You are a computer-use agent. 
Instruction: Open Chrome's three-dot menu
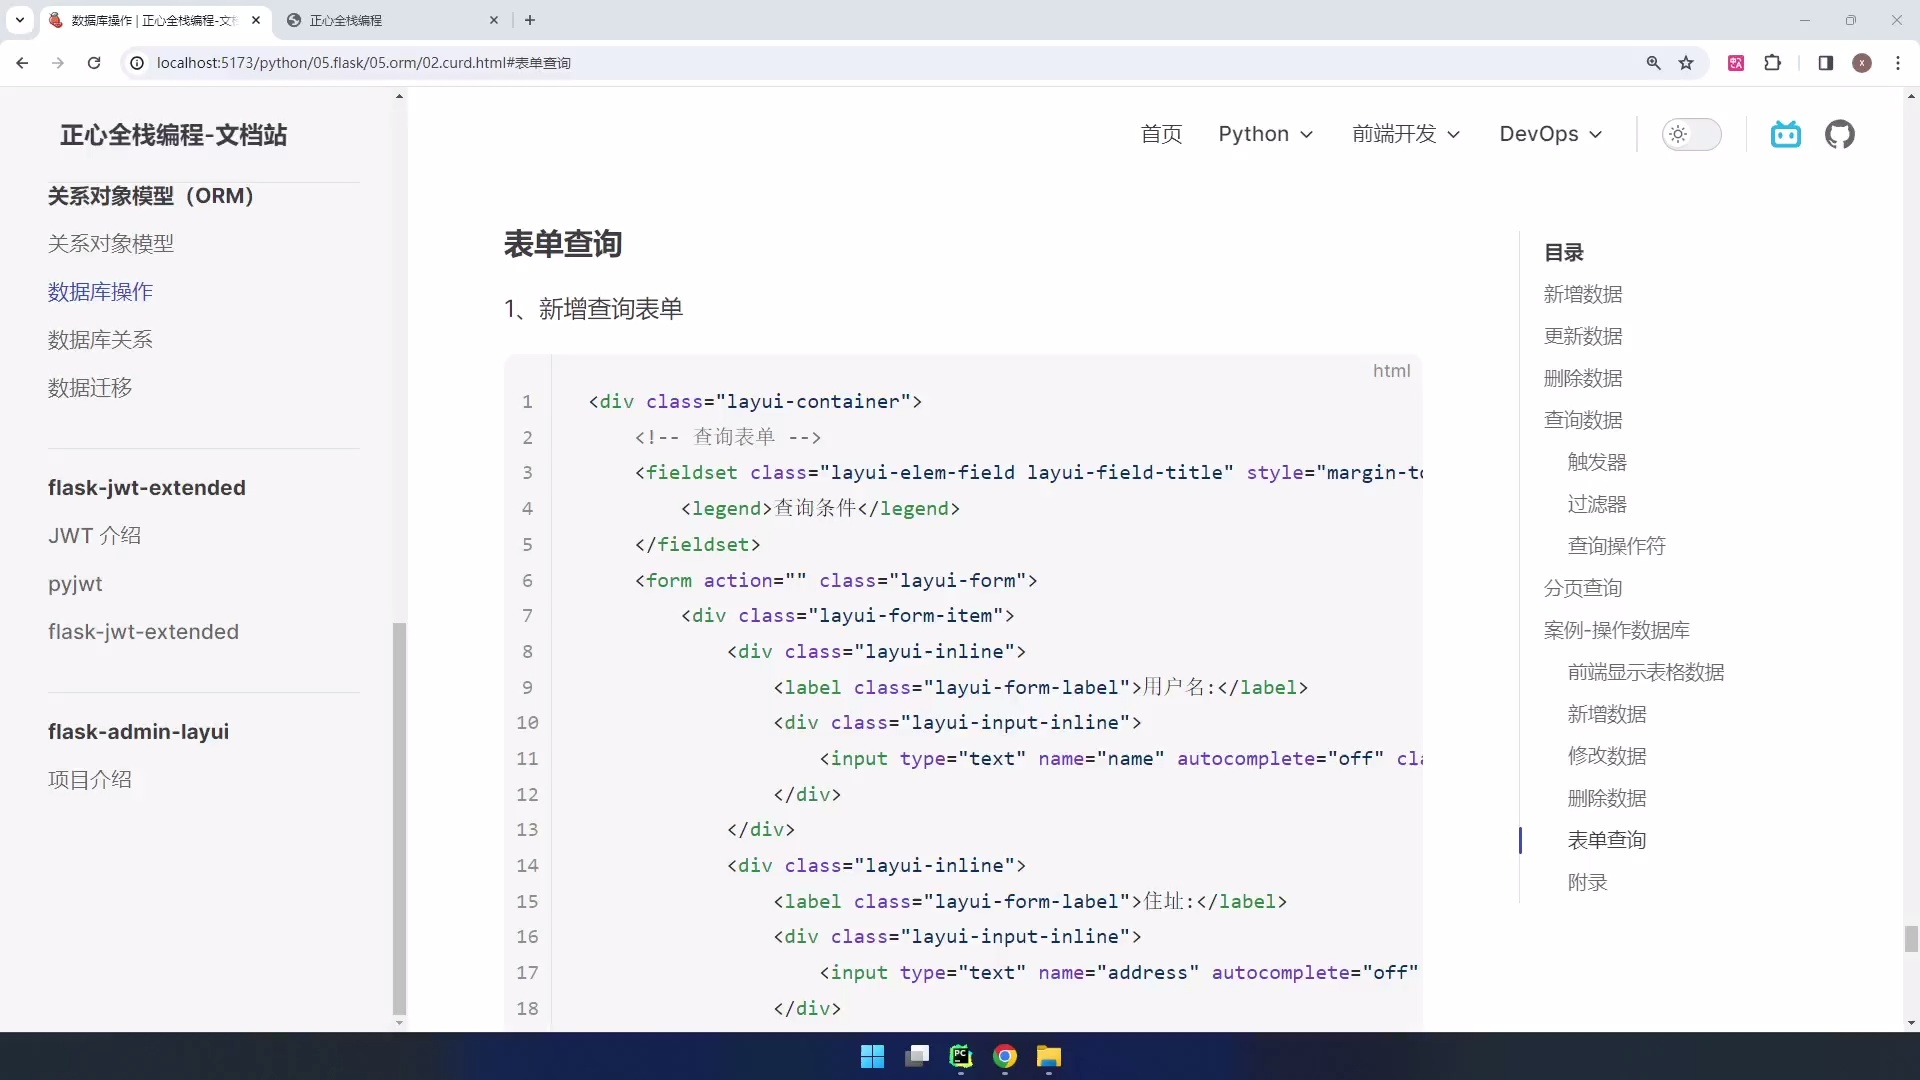click(x=1899, y=62)
